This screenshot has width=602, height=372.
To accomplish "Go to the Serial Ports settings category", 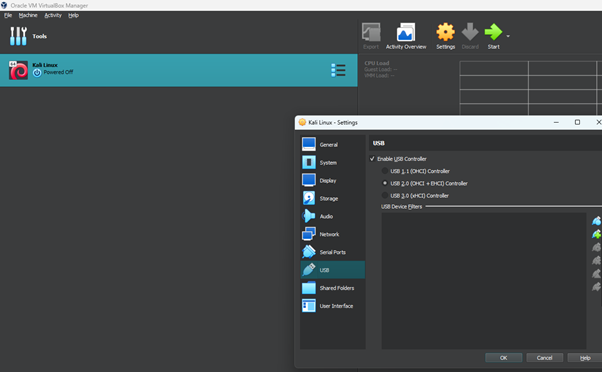I will pyautogui.click(x=332, y=252).
